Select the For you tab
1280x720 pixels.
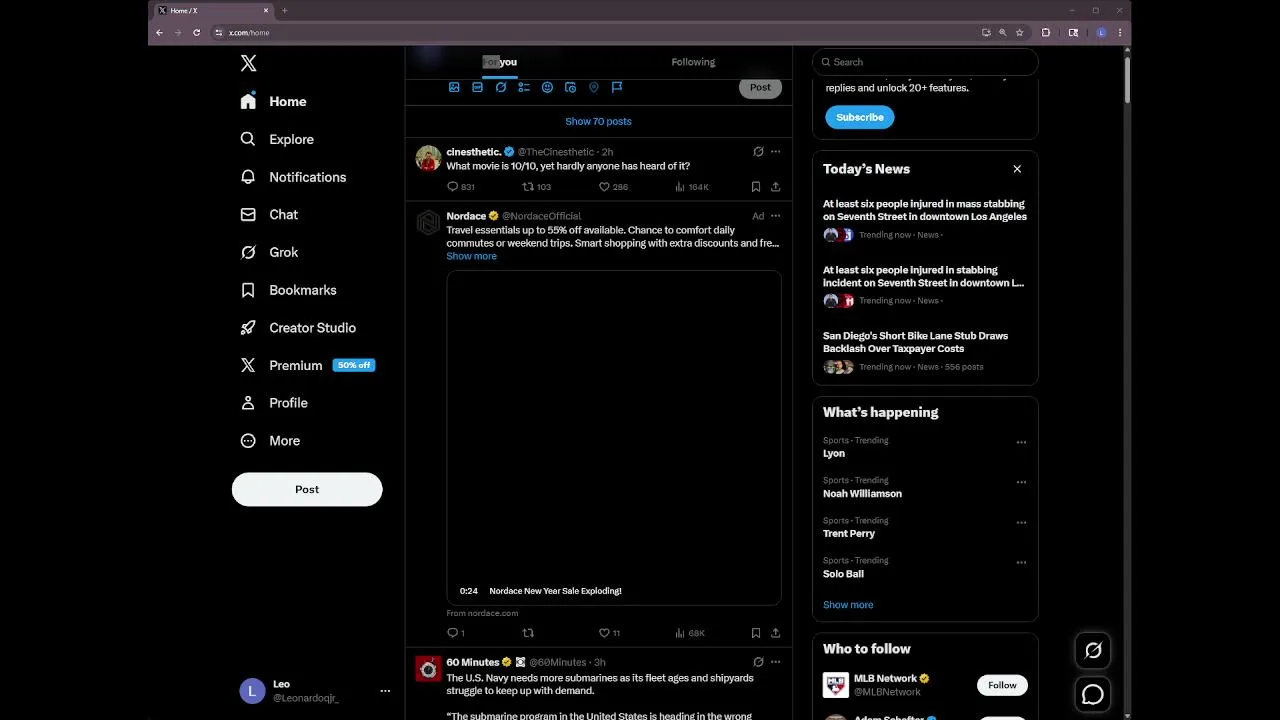coord(500,62)
